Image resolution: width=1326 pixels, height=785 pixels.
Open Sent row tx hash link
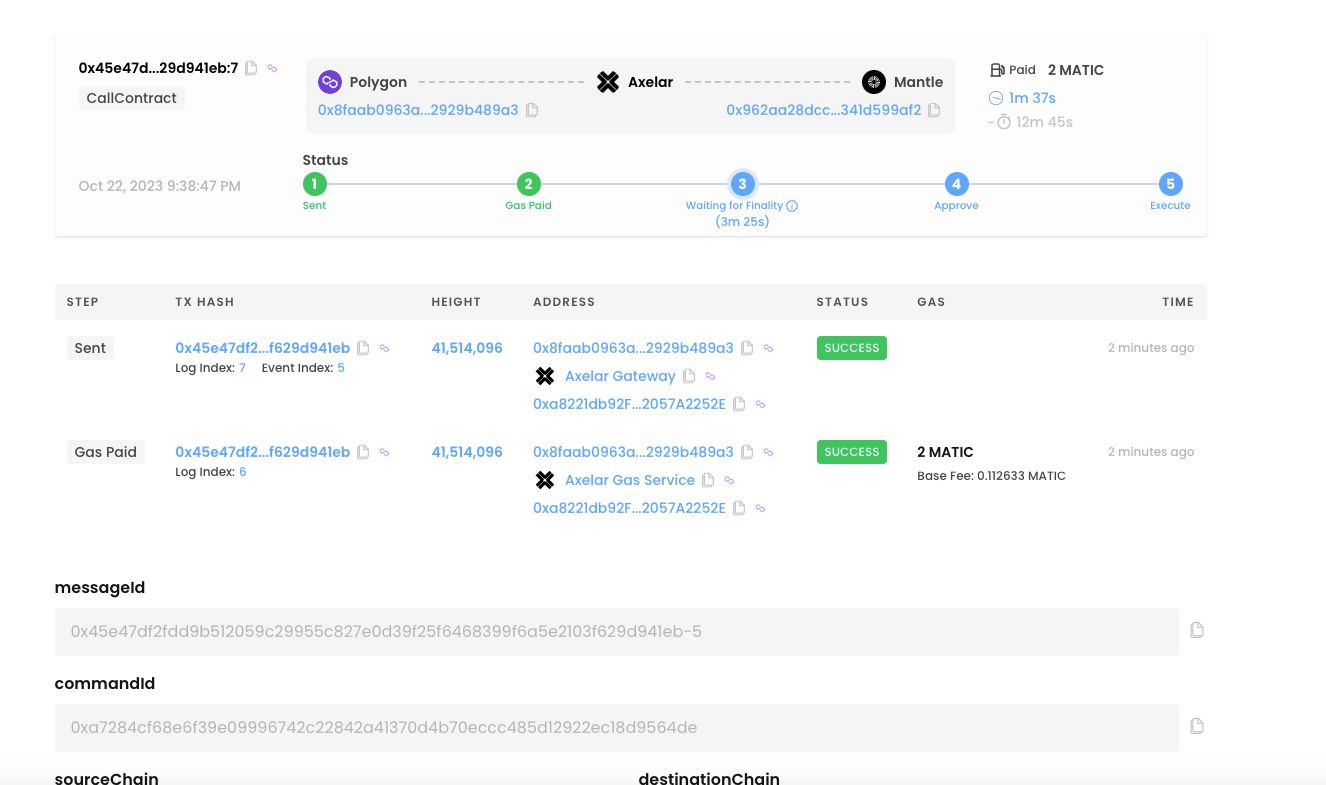tap(263, 348)
